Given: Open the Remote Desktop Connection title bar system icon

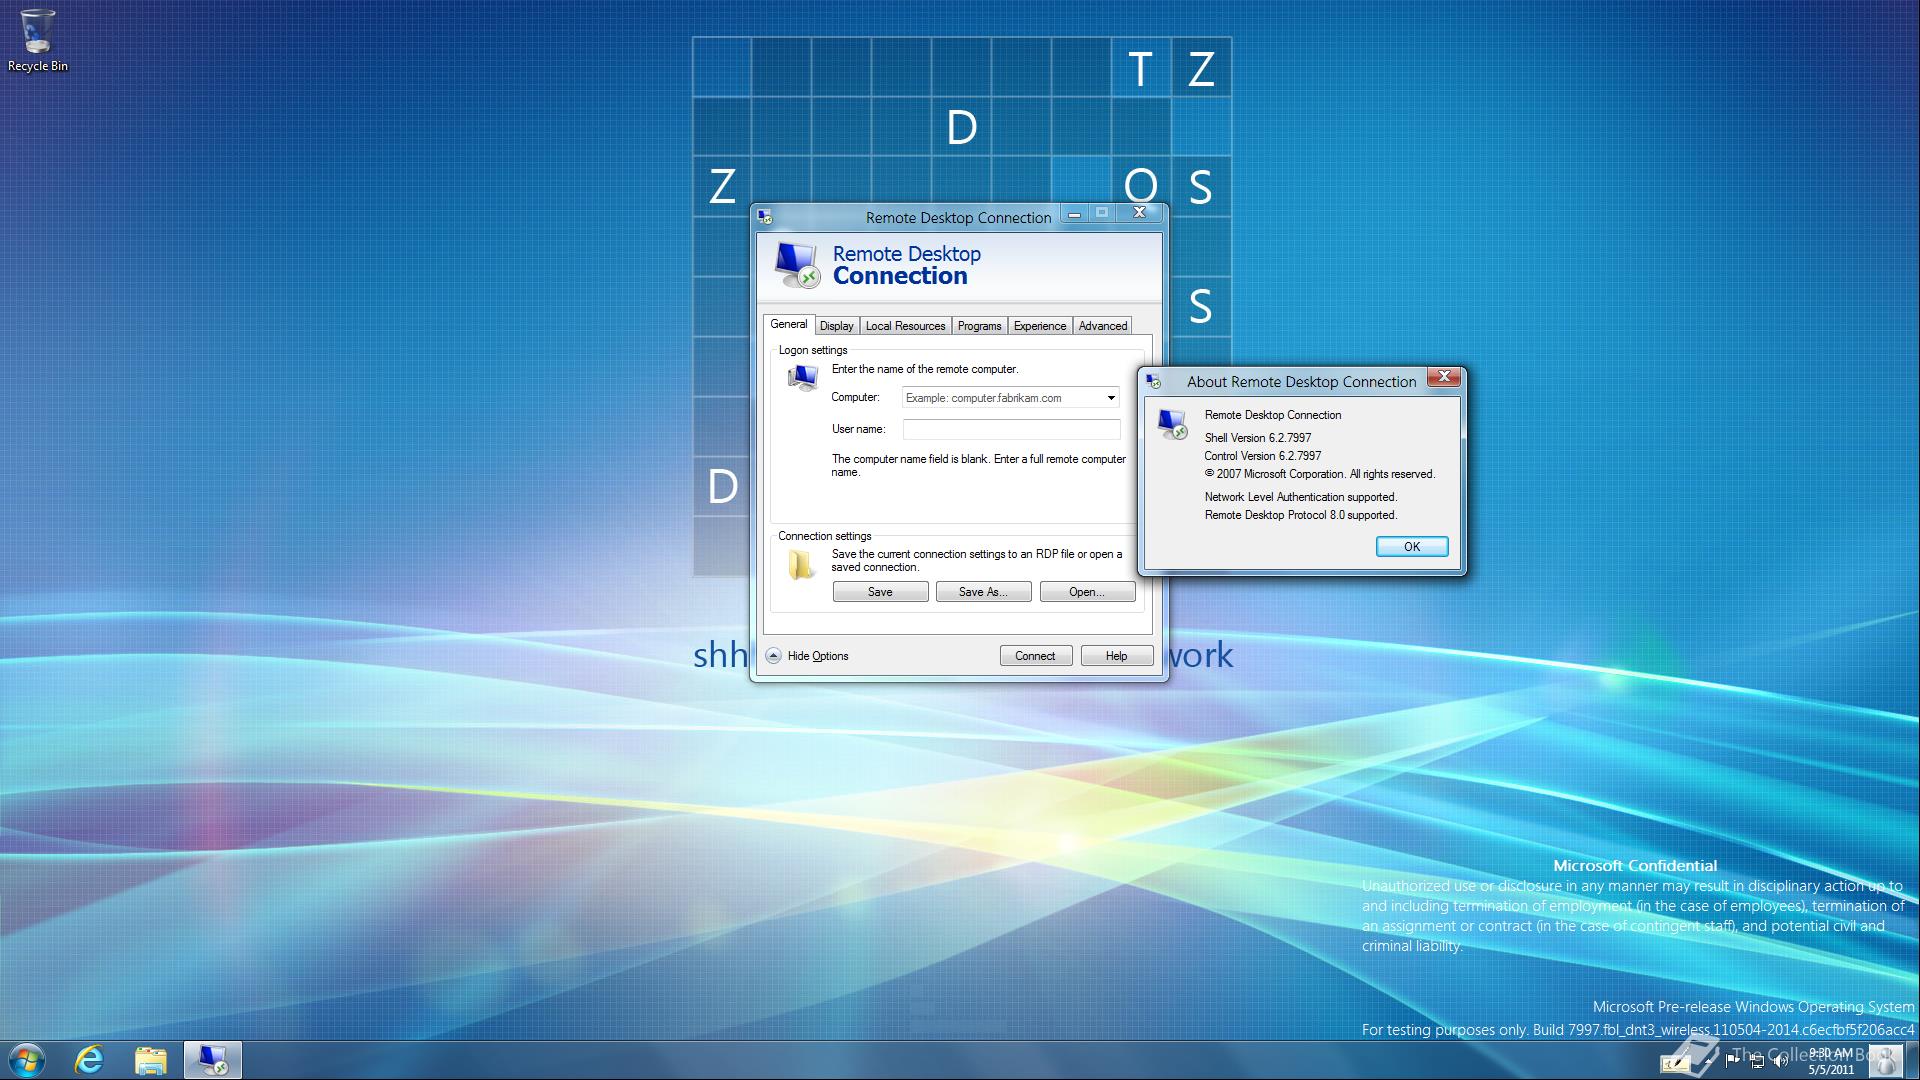Looking at the screenshot, I should [x=766, y=217].
